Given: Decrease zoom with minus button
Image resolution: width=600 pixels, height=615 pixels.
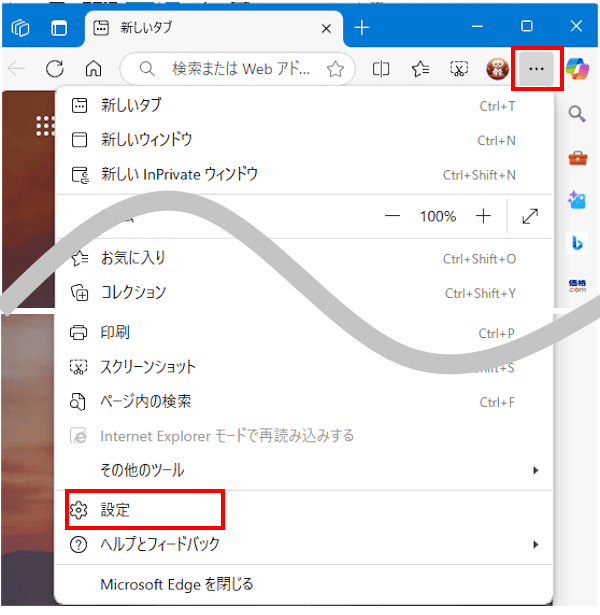Looking at the screenshot, I should click(x=392, y=216).
